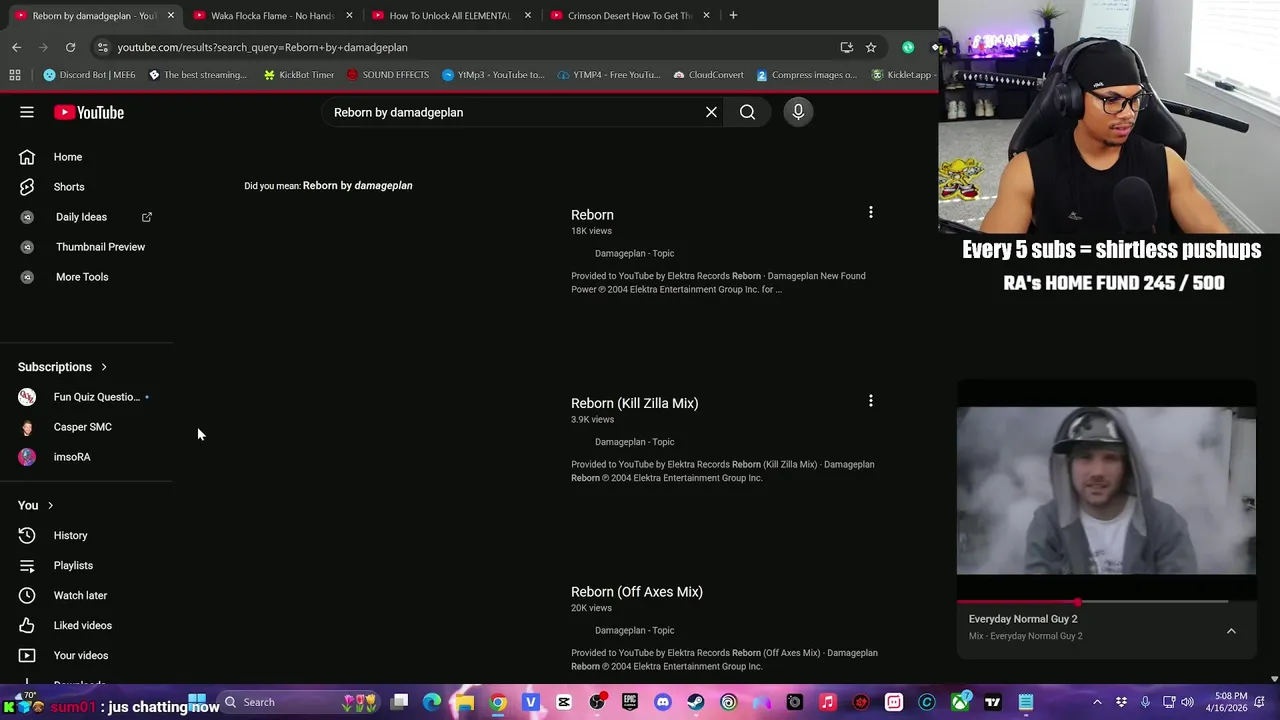Open the Reborn (Off Axes Mix) result

(x=637, y=592)
